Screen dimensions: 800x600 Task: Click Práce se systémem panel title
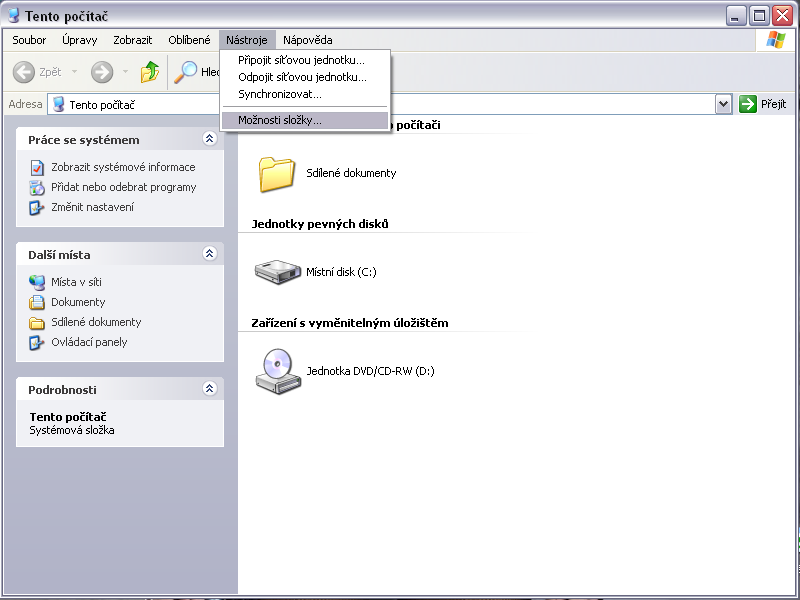[84, 140]
